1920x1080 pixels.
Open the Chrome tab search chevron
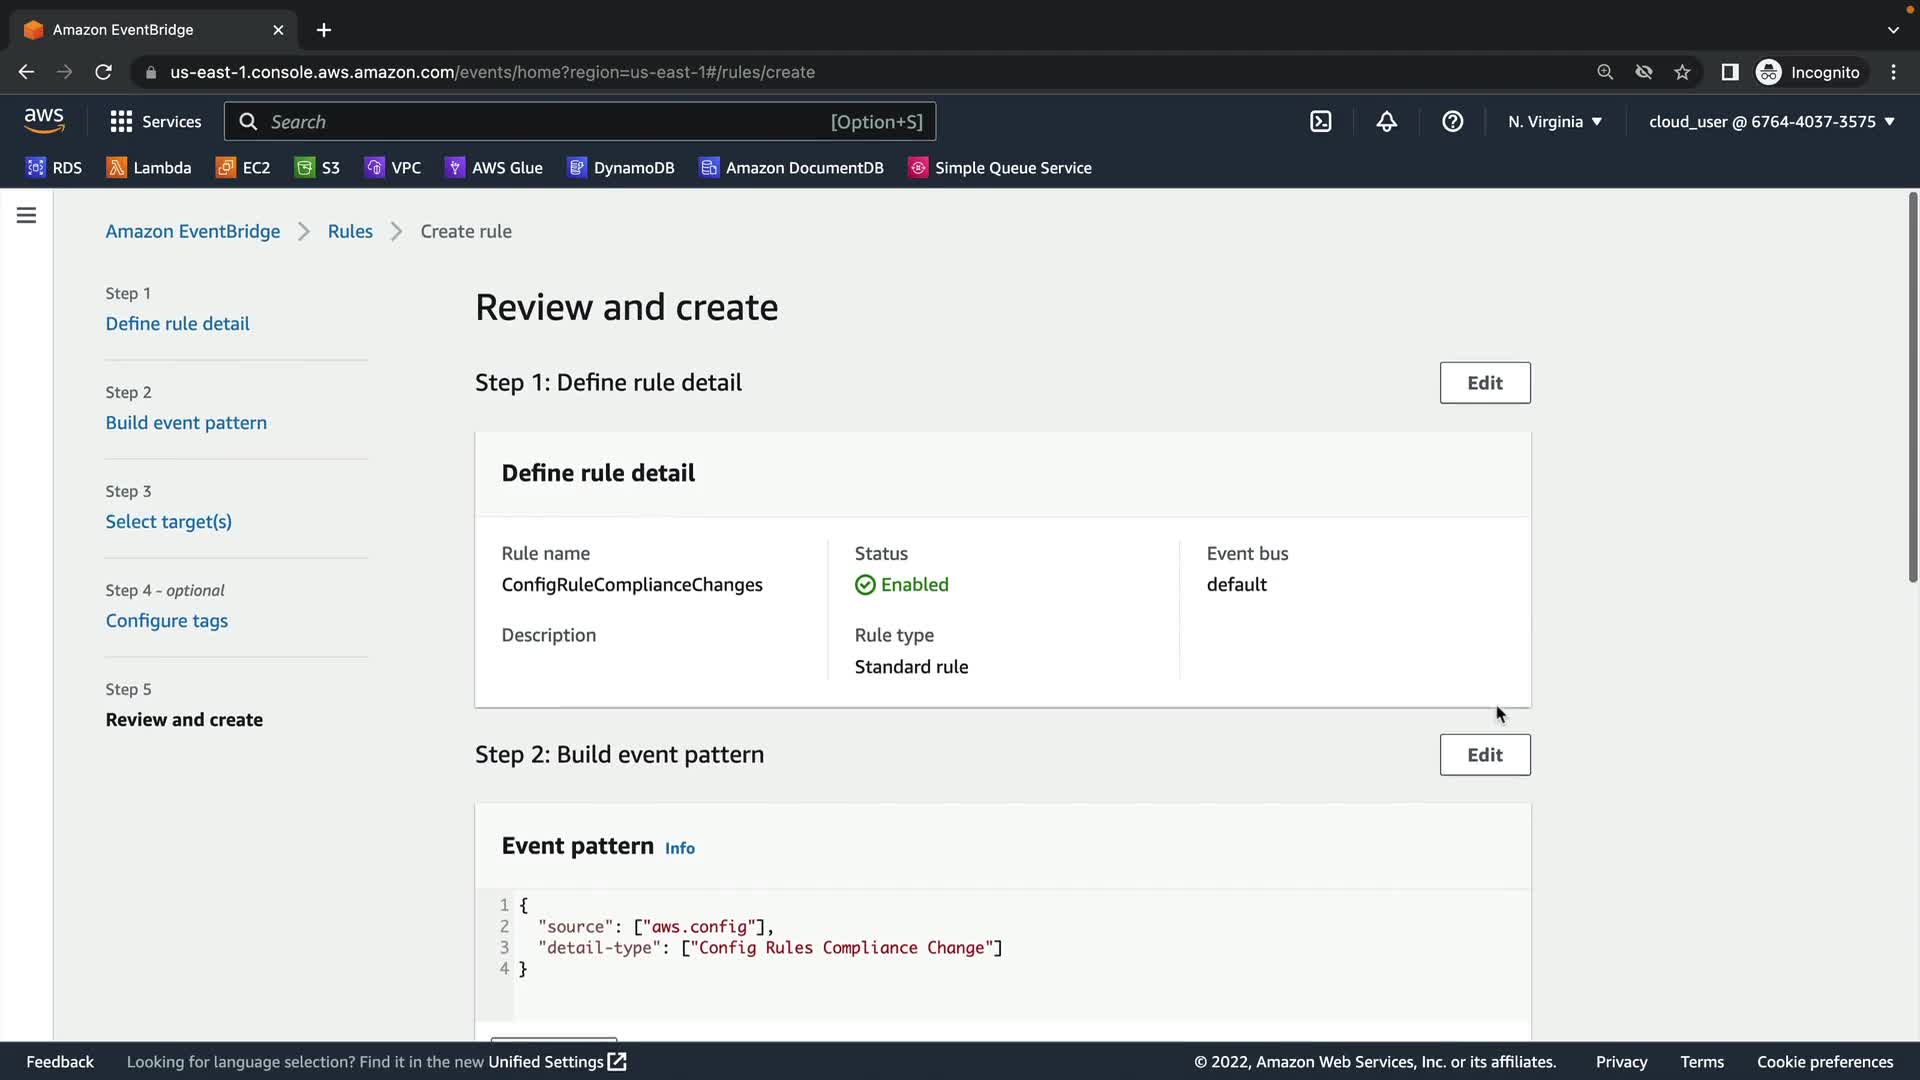[1893, 30]
